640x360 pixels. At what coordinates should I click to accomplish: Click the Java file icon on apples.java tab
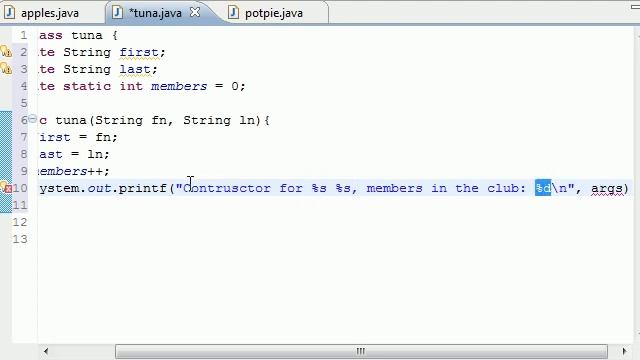pyautogui.click(x=9, y=12)
